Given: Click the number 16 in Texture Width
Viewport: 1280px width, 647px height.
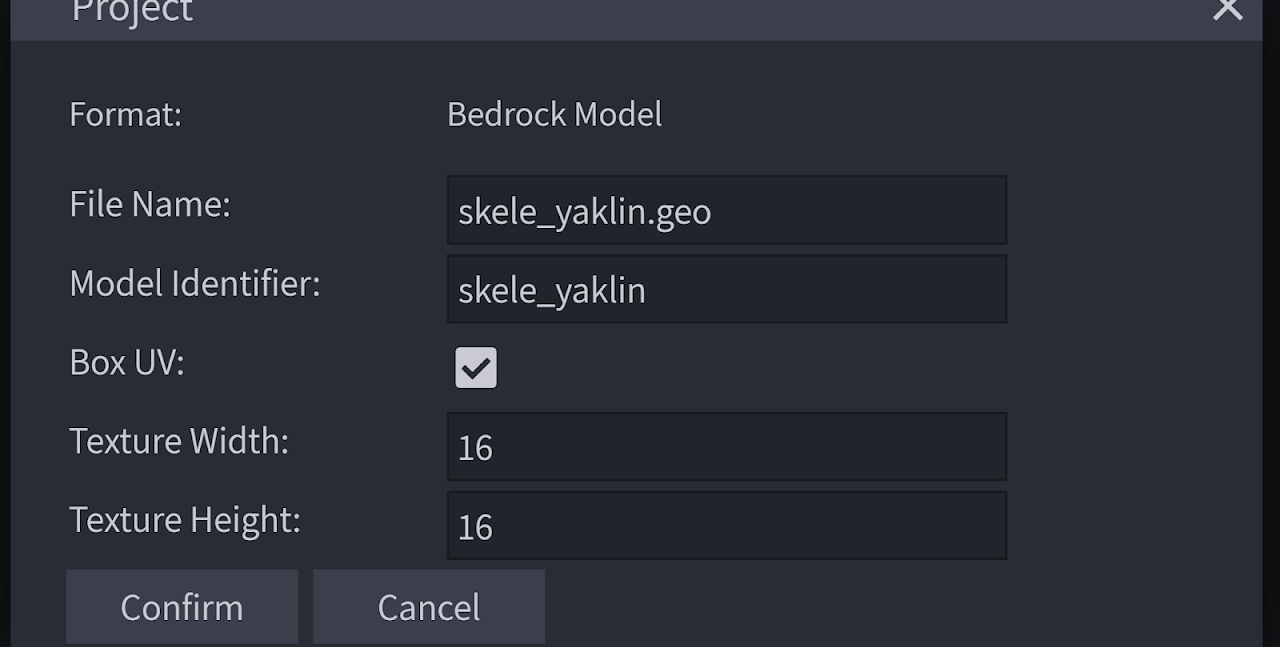Looking at the screenshot, I should 475,448.
